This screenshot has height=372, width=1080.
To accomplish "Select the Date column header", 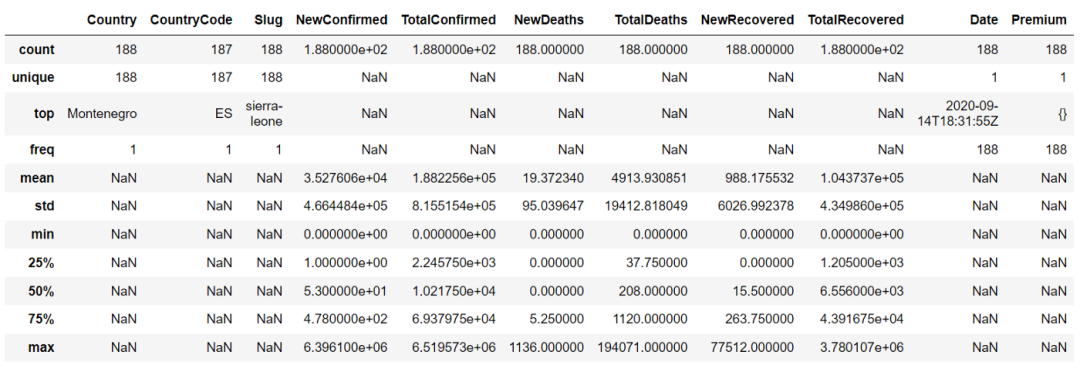I will tap(985, 20).
